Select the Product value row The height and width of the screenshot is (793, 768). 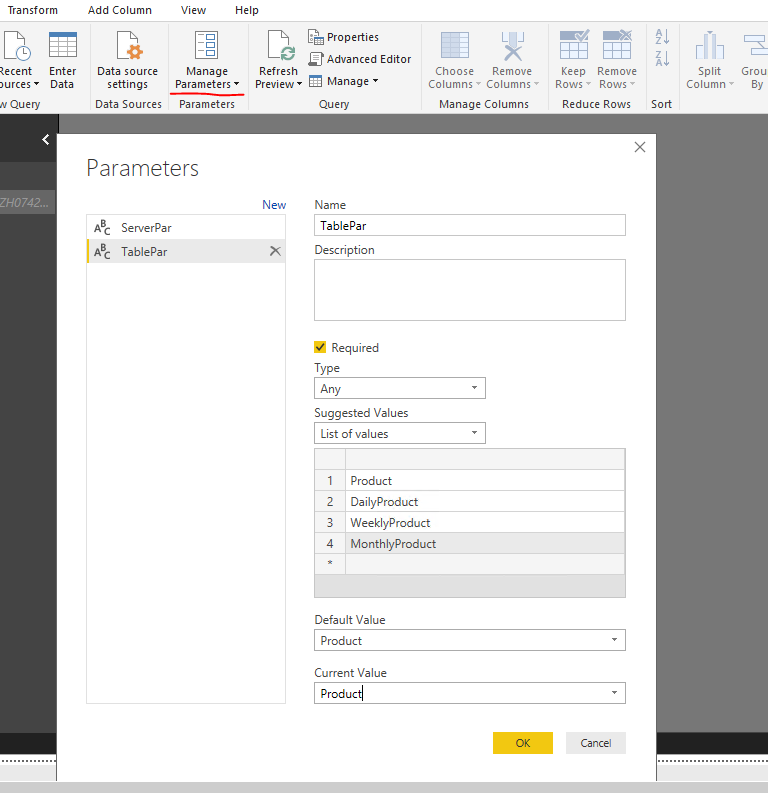click(470, 480)
